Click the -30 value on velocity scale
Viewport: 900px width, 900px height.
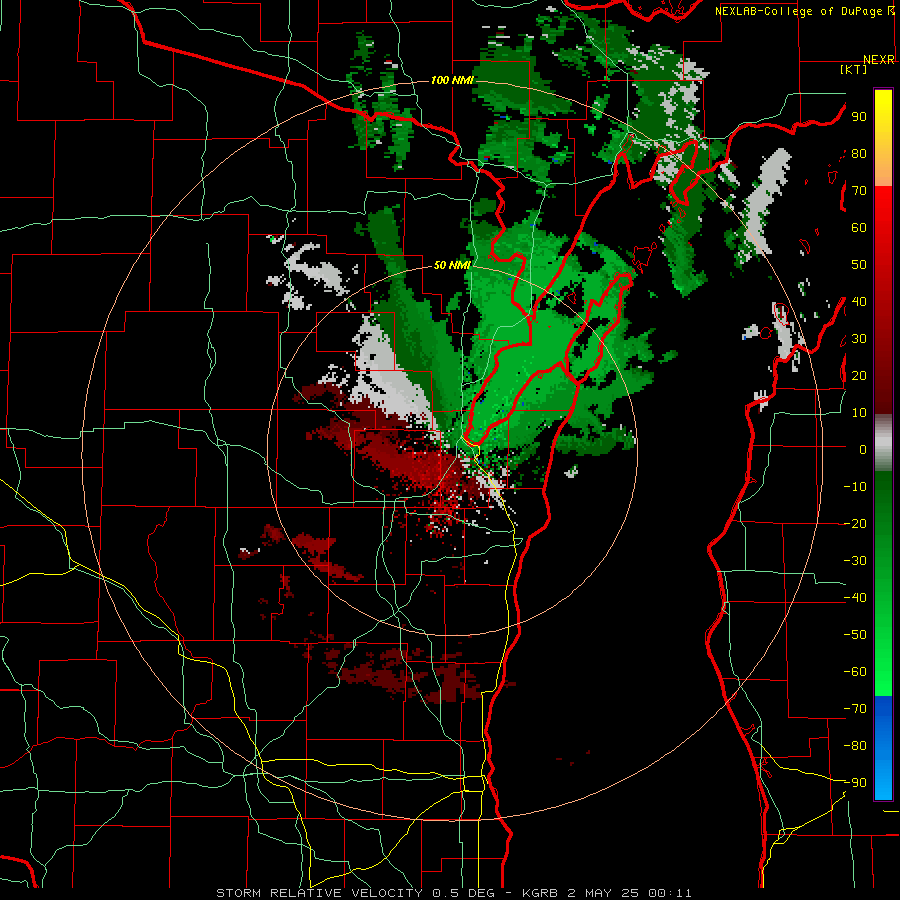(x=855, y=561)
